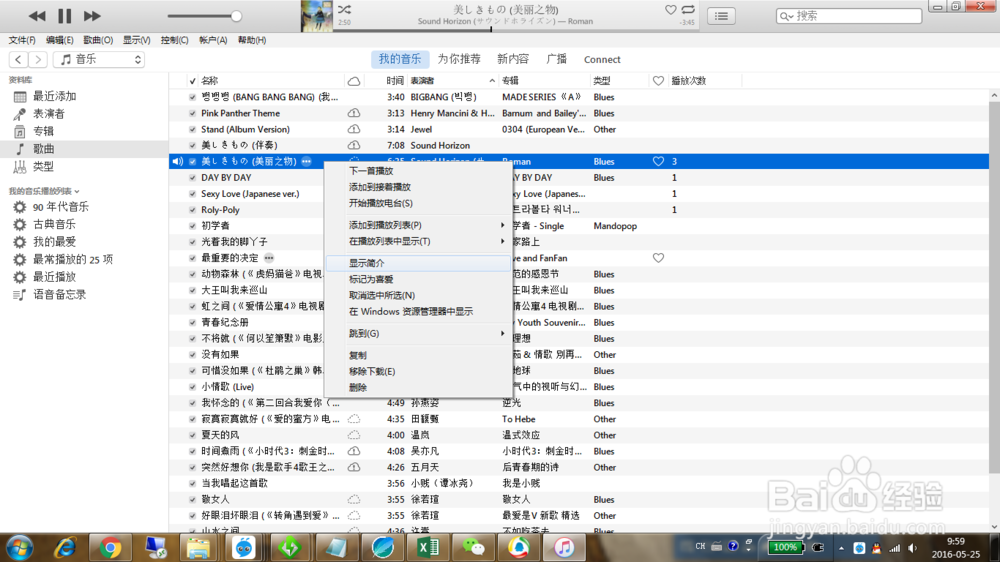Download 时间煮雨 from iCloud

click(x=354, y=451)
